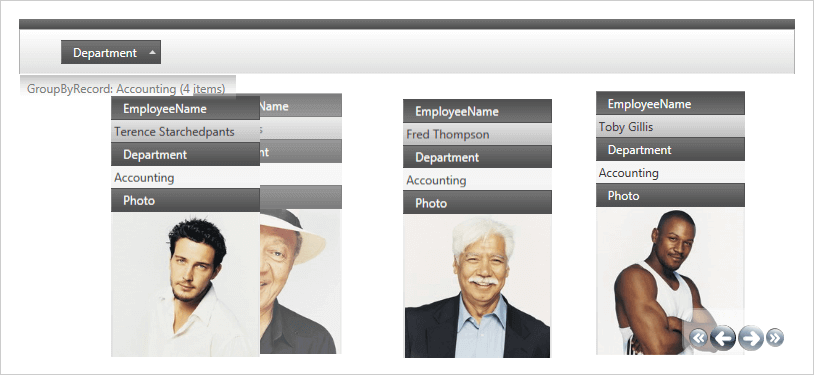814x375 pixels.
Task: Click the Terence Starchedpants name cell
Action: tap(185, 131)
